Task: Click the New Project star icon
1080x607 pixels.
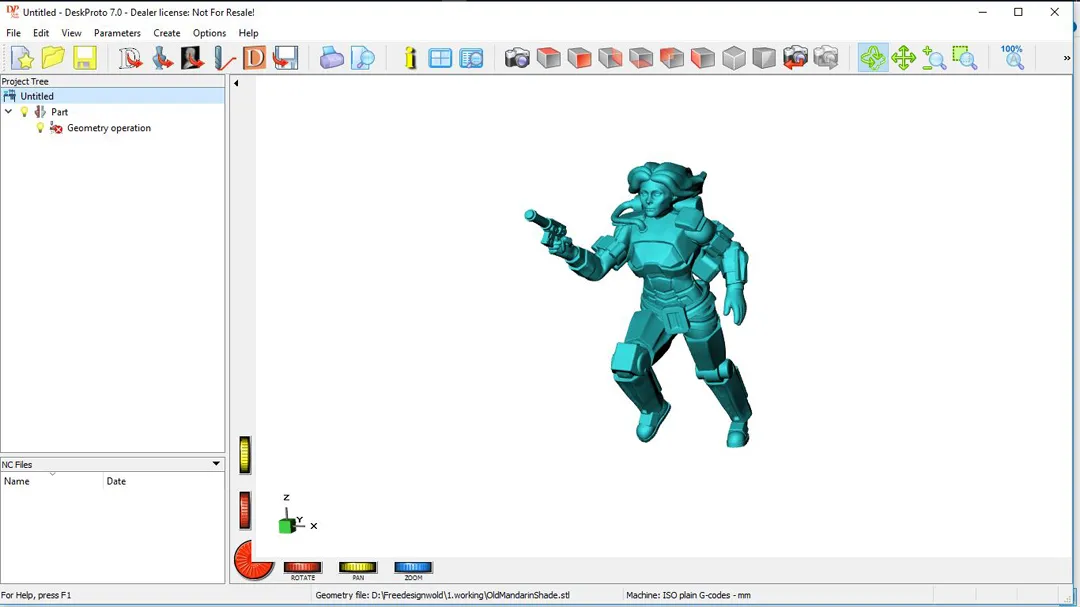Action: (22, 58)
